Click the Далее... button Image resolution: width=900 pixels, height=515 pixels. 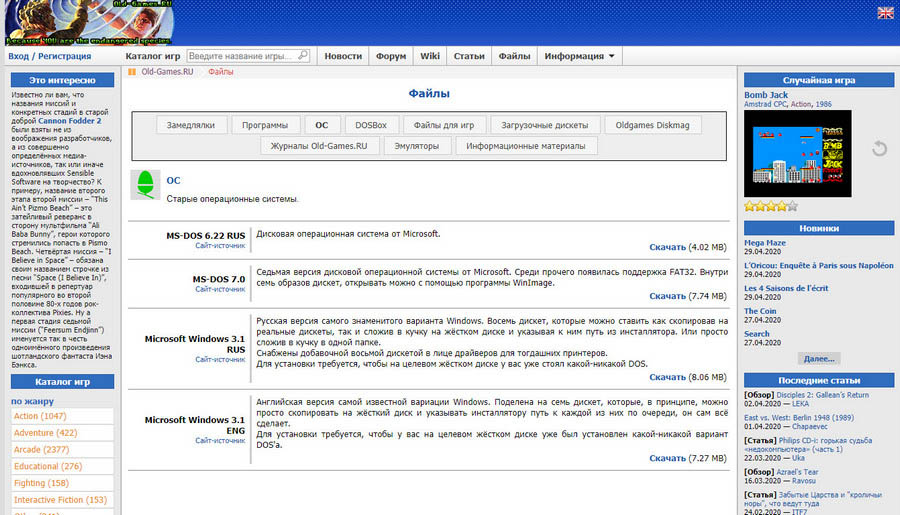[x=819, y=359]
